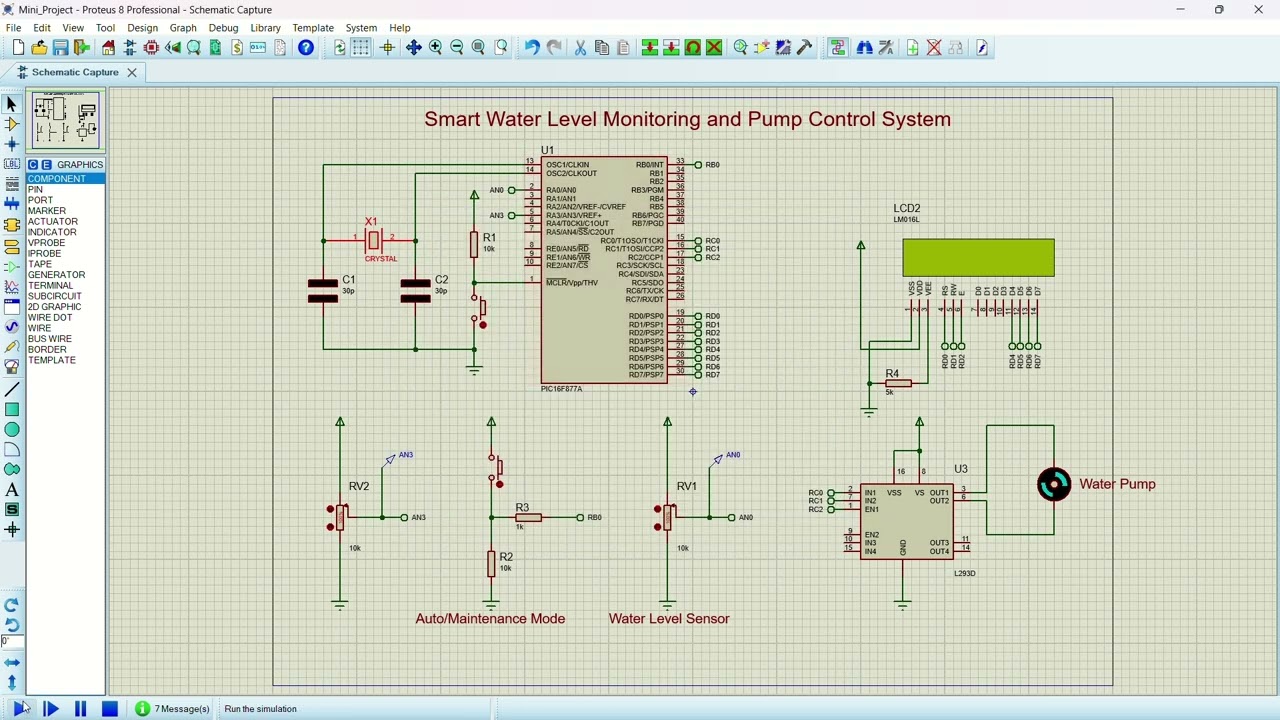Screen dimensions: 1280x720
Task: Pause the simulation
Action: (x=80, y=709)
